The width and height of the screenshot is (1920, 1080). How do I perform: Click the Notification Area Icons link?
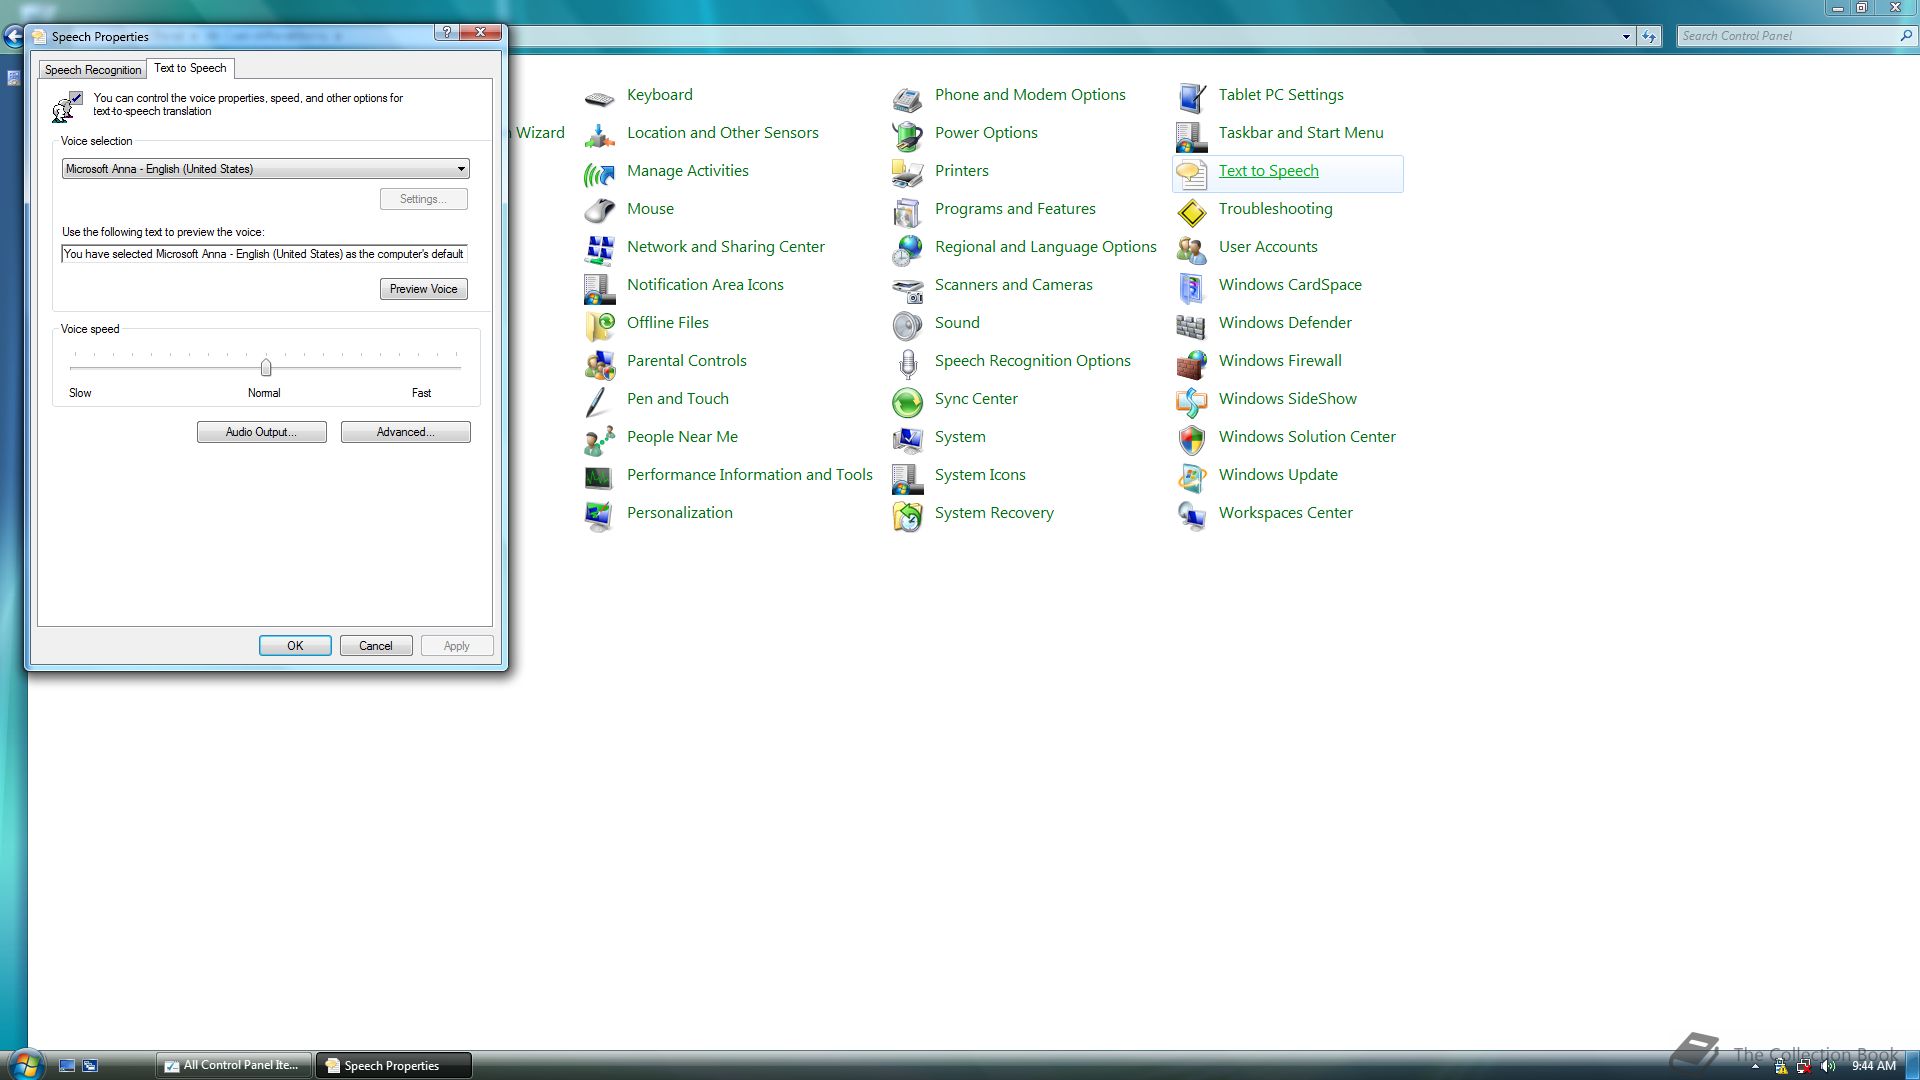[x=705, y=285]
